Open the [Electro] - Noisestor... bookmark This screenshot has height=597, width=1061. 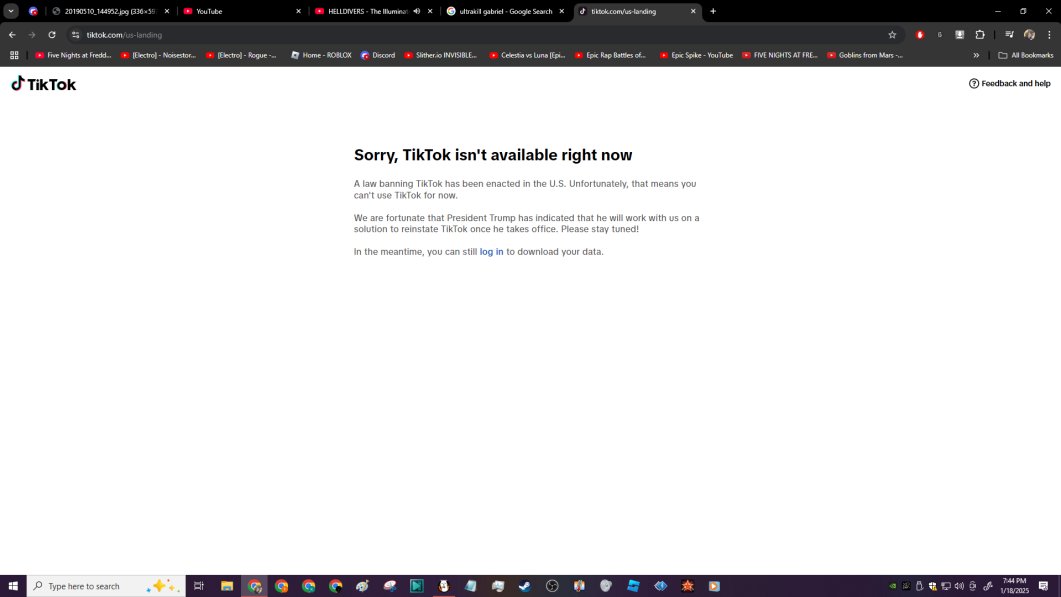(x=158, y=56)
